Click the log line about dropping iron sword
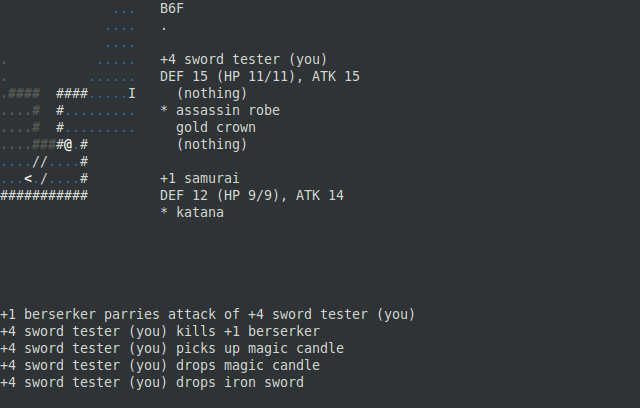This screenshot has height=408, width=640. click(152, 382)
